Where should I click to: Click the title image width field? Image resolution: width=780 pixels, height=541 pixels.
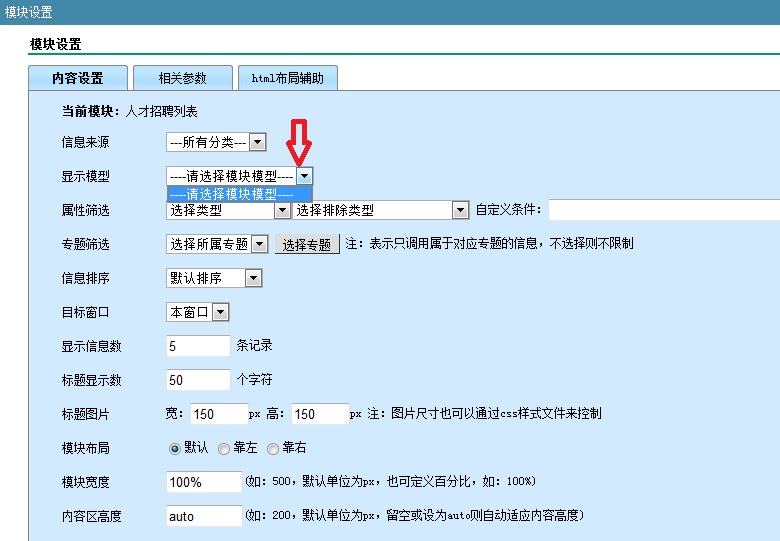pyautogui.click(x=218, y=414)
